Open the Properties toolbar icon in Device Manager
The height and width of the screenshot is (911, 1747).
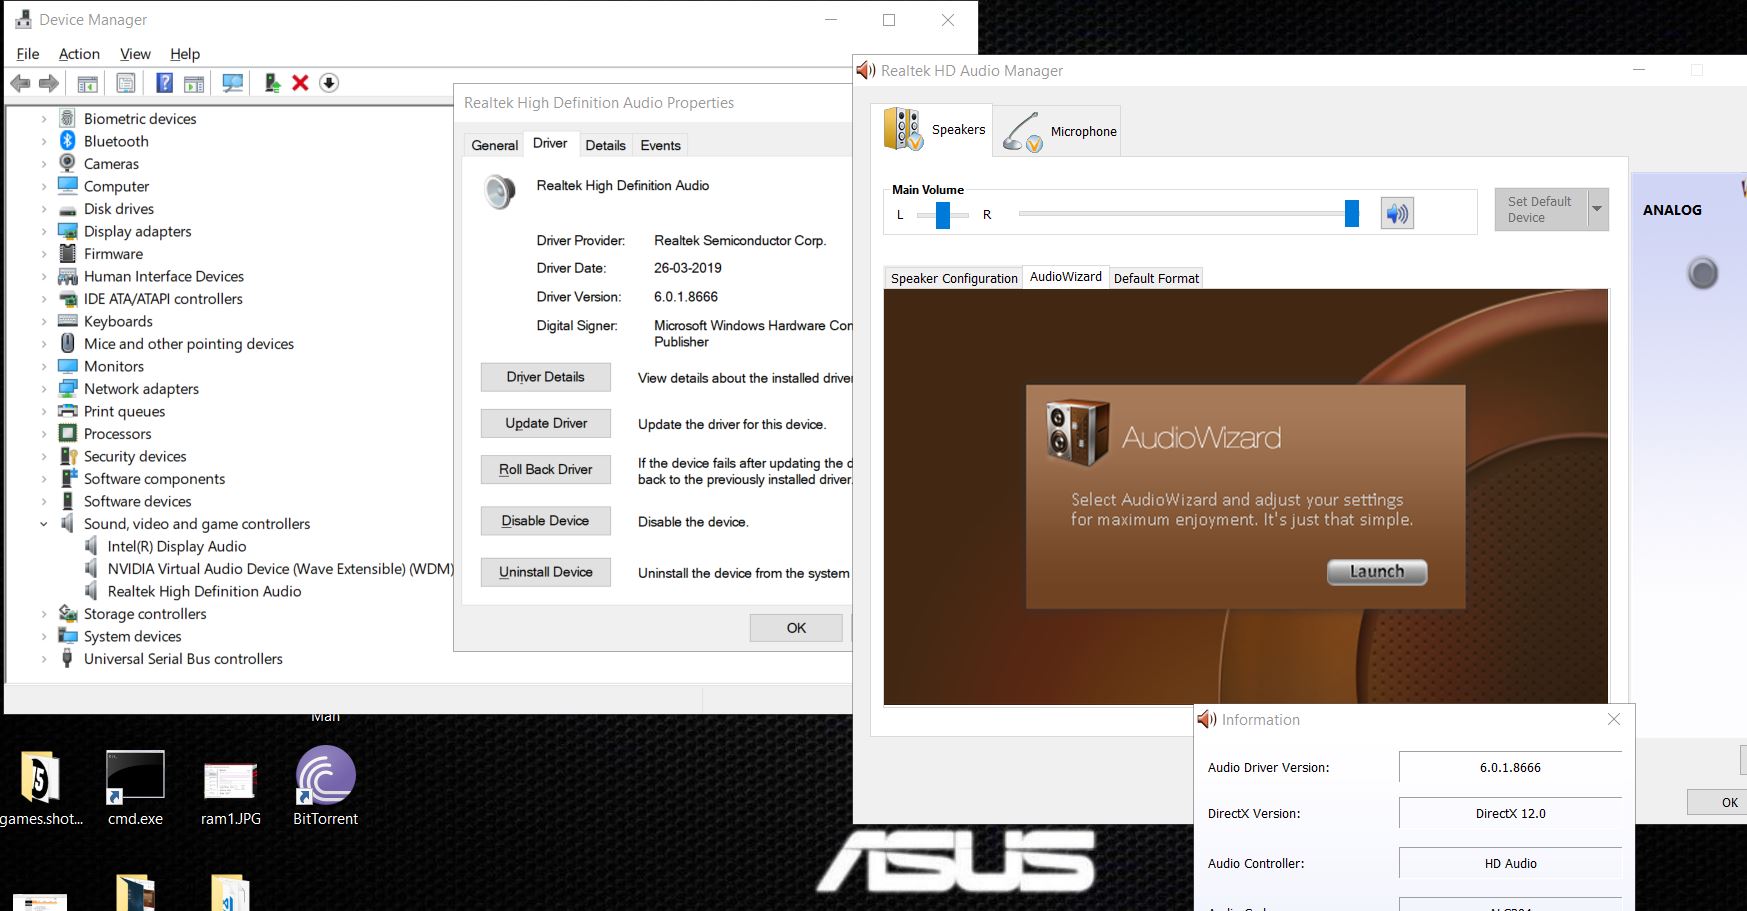point(126,83)
